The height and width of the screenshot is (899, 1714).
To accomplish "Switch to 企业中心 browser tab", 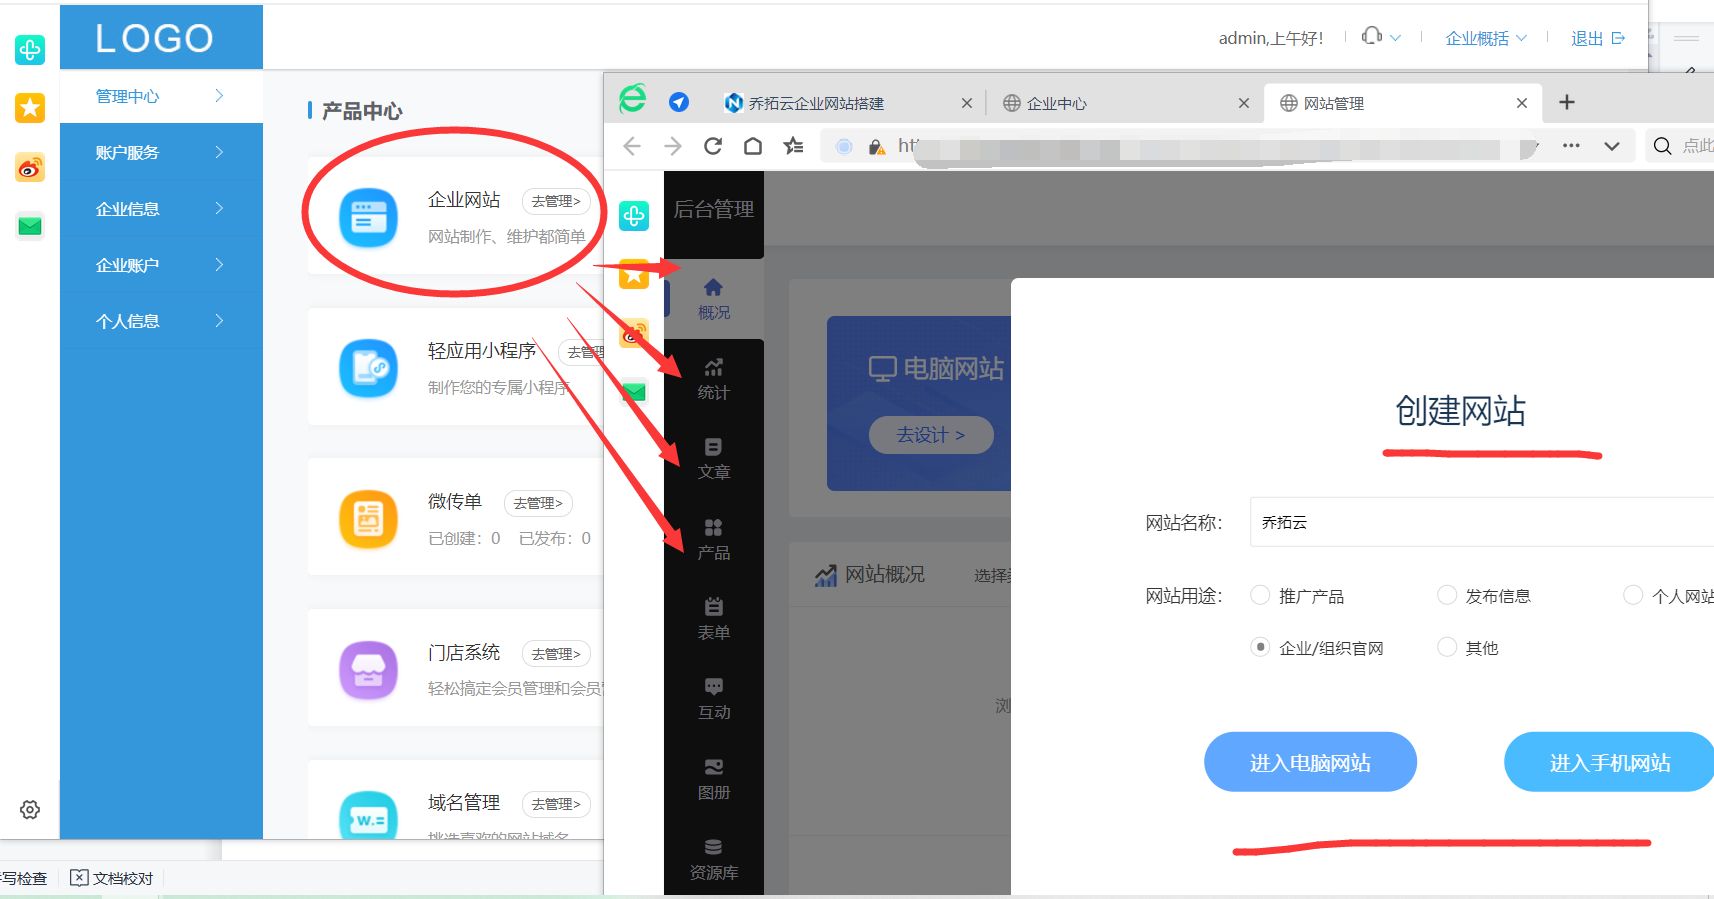I will click(x=1125, y=102).
